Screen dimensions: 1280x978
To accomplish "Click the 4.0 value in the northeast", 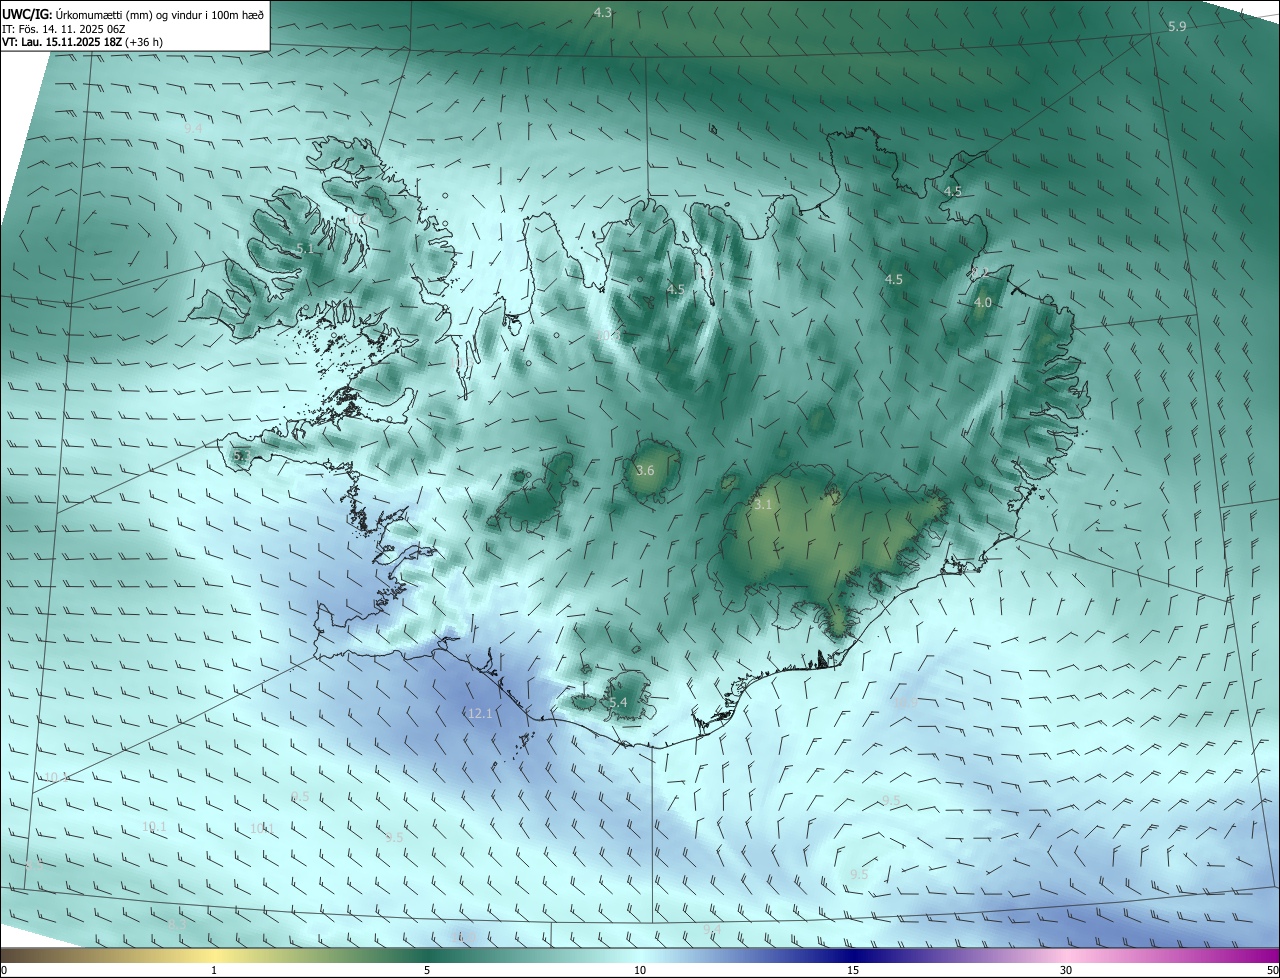I will [x=983, y=302].
